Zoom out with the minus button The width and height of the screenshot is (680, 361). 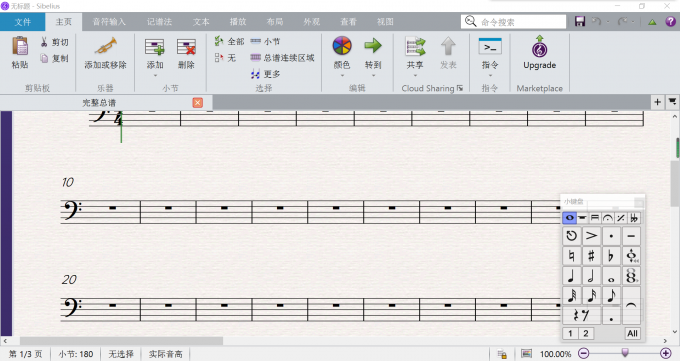point(584,354)
